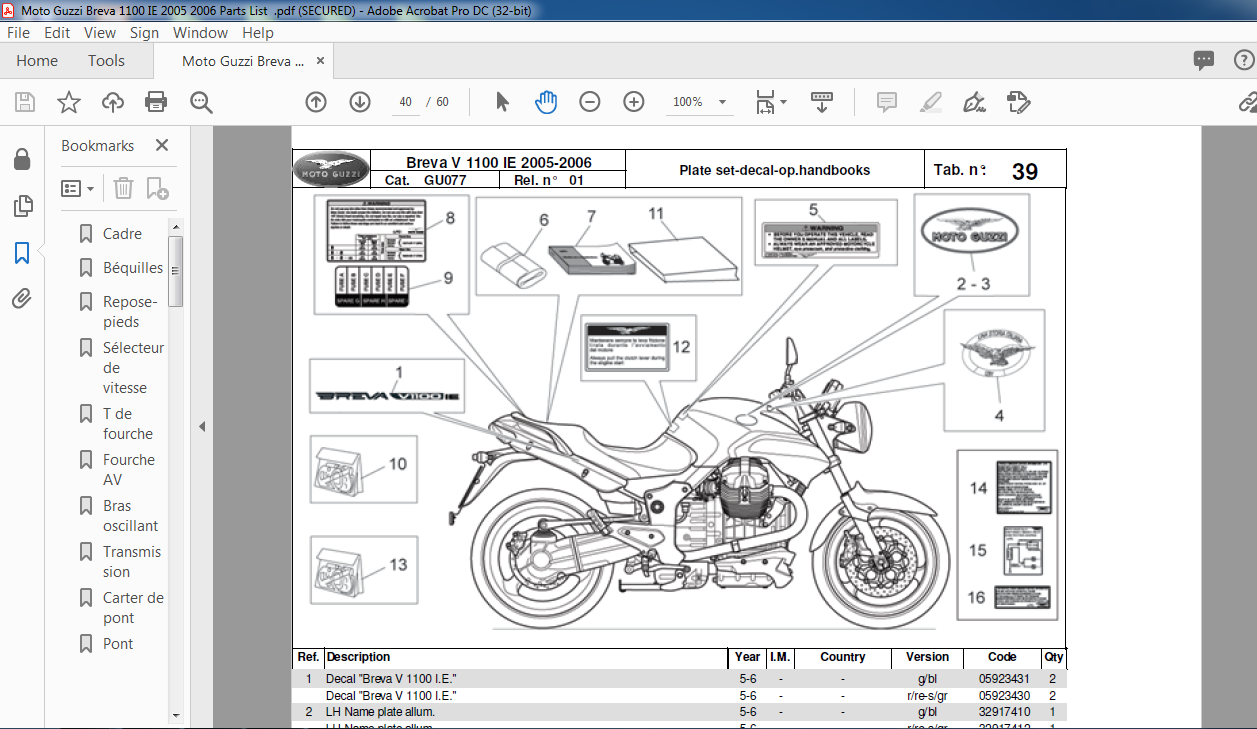This screenshot has width=1257, height=729.
Task: Click the Moto Guzzi logo in page header
Action: (331, 169)
